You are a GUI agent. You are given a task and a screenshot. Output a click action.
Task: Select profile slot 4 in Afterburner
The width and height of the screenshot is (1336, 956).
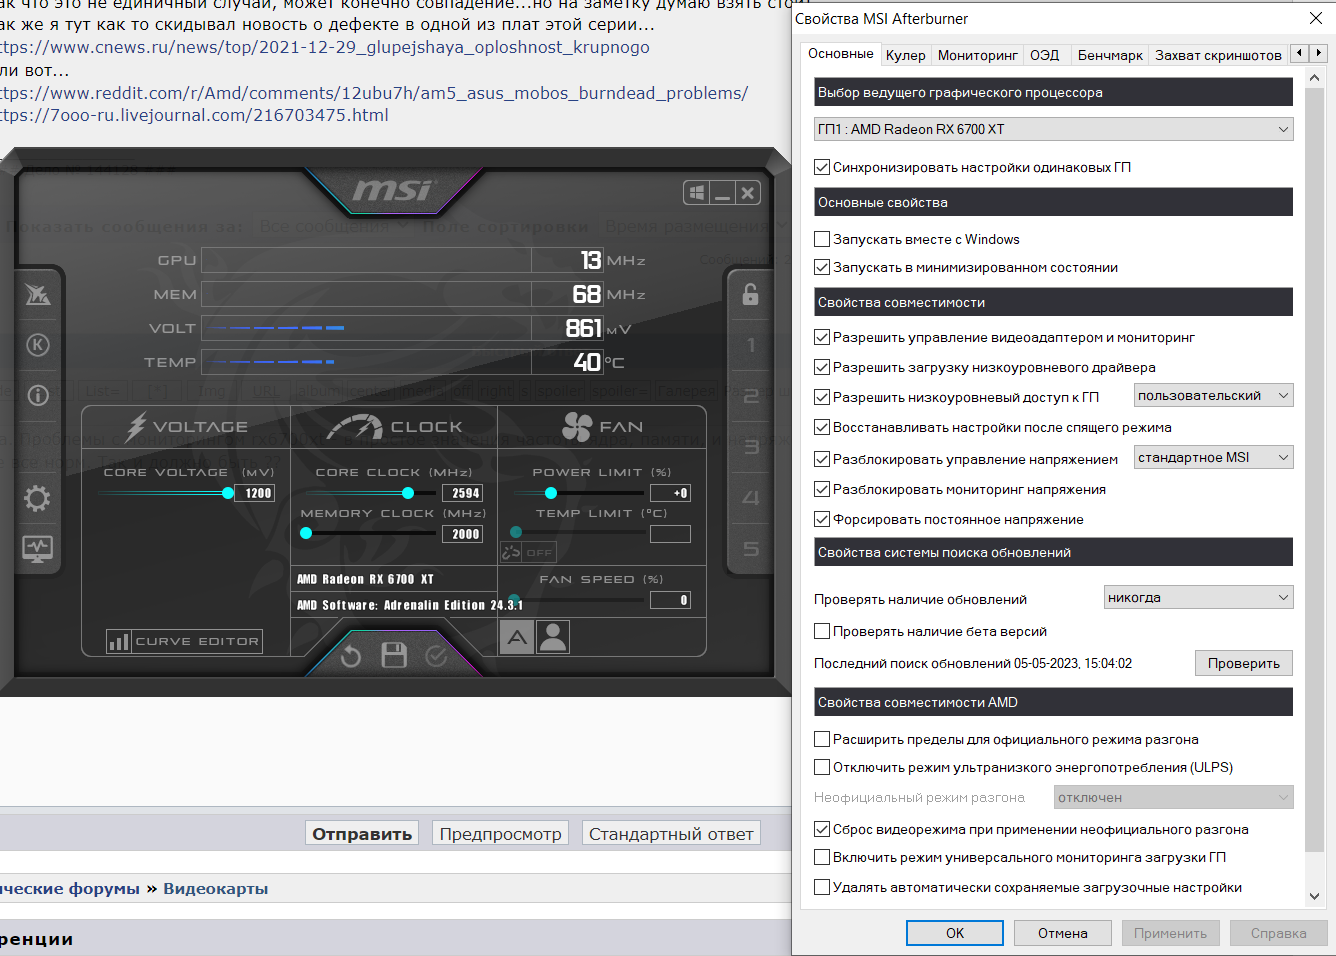tap(751, 498)
